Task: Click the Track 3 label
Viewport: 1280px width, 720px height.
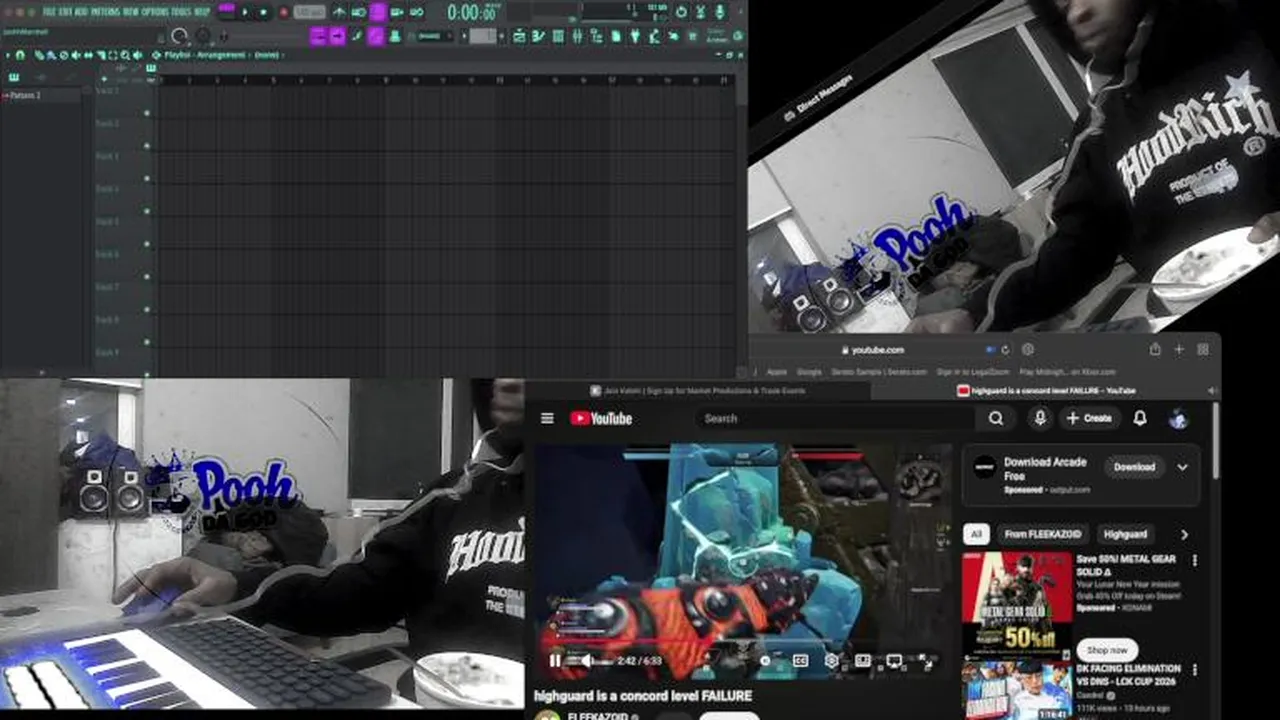Action: (x=107, y=156)
